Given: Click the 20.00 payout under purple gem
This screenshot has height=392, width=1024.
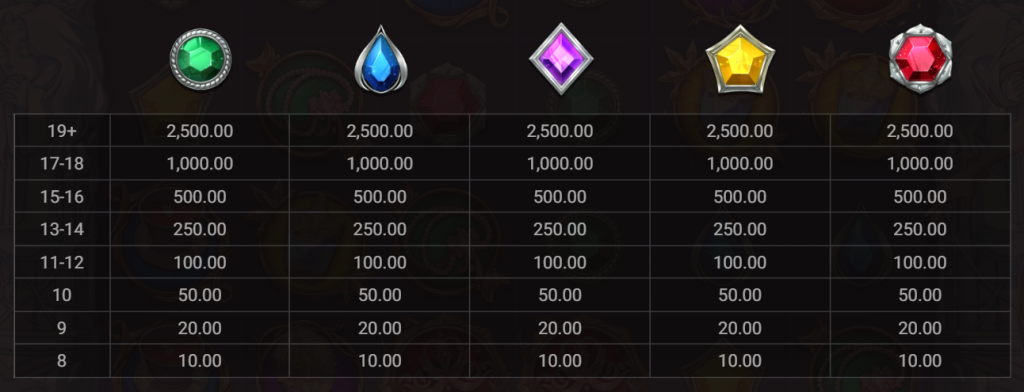Looking at the screenshot, I should pyautogui.click(x=560, y=328).
